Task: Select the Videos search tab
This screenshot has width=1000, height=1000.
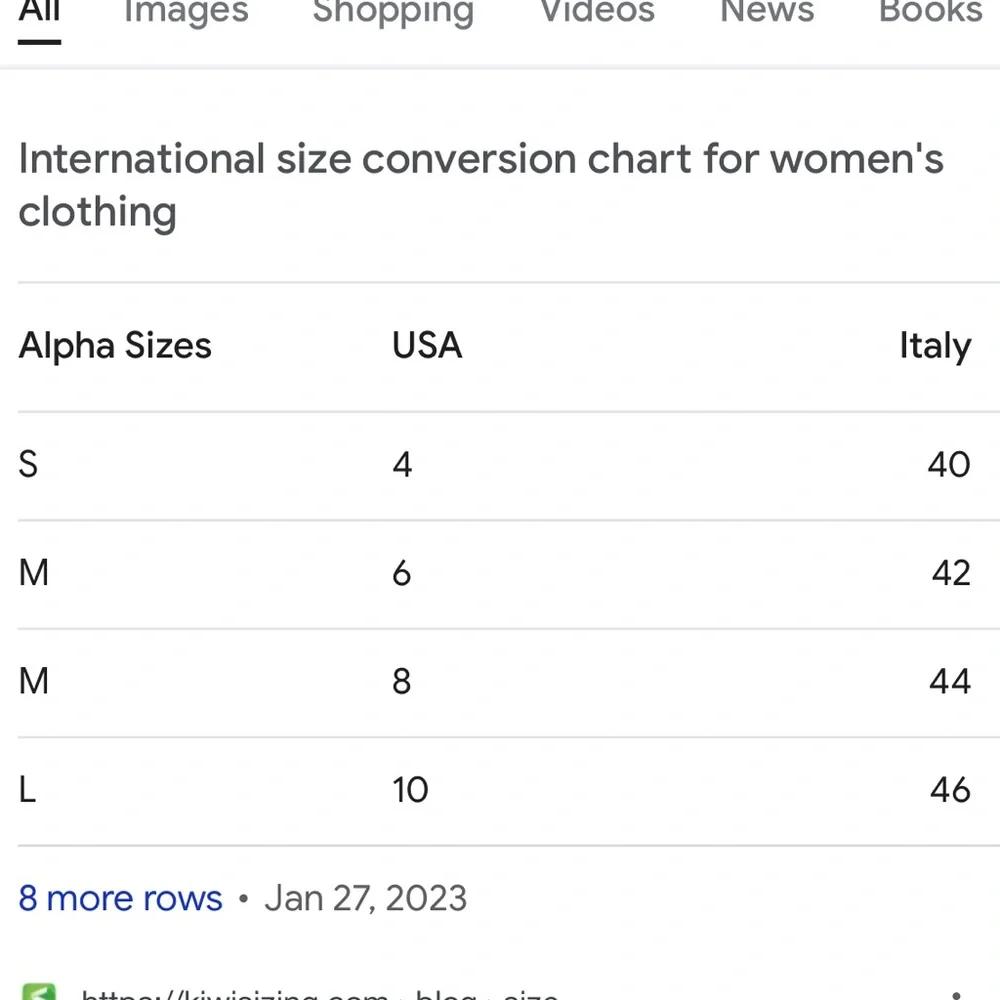Action: click(597, 13)
